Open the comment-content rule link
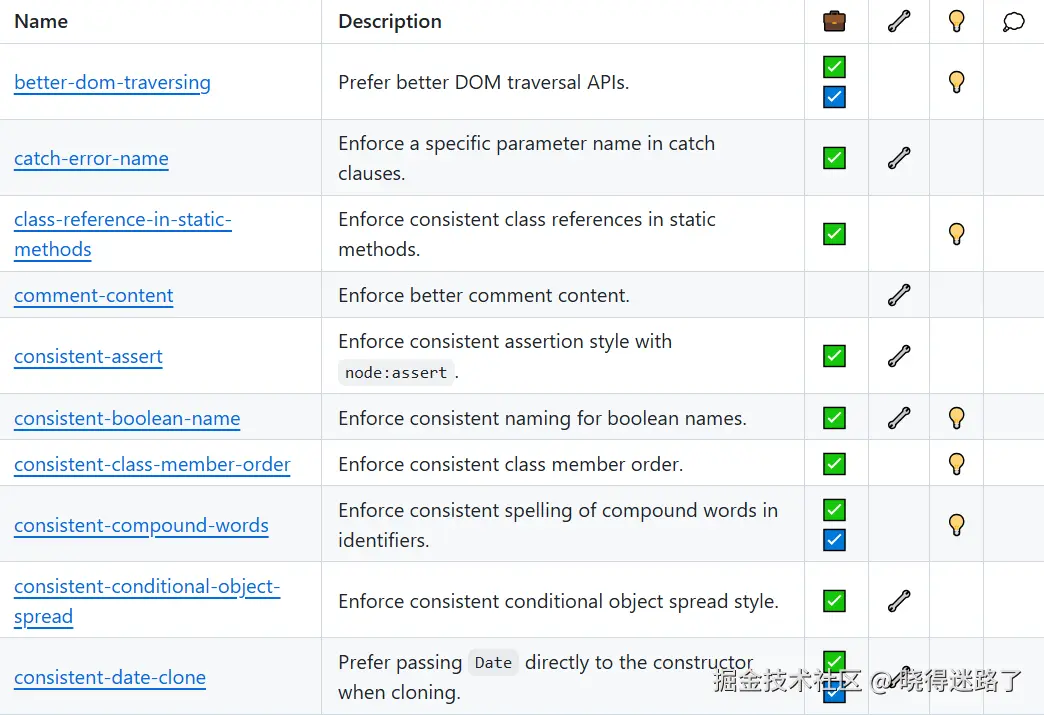The width and height of the screenshot is (1044, 715). tap(94, 296)
